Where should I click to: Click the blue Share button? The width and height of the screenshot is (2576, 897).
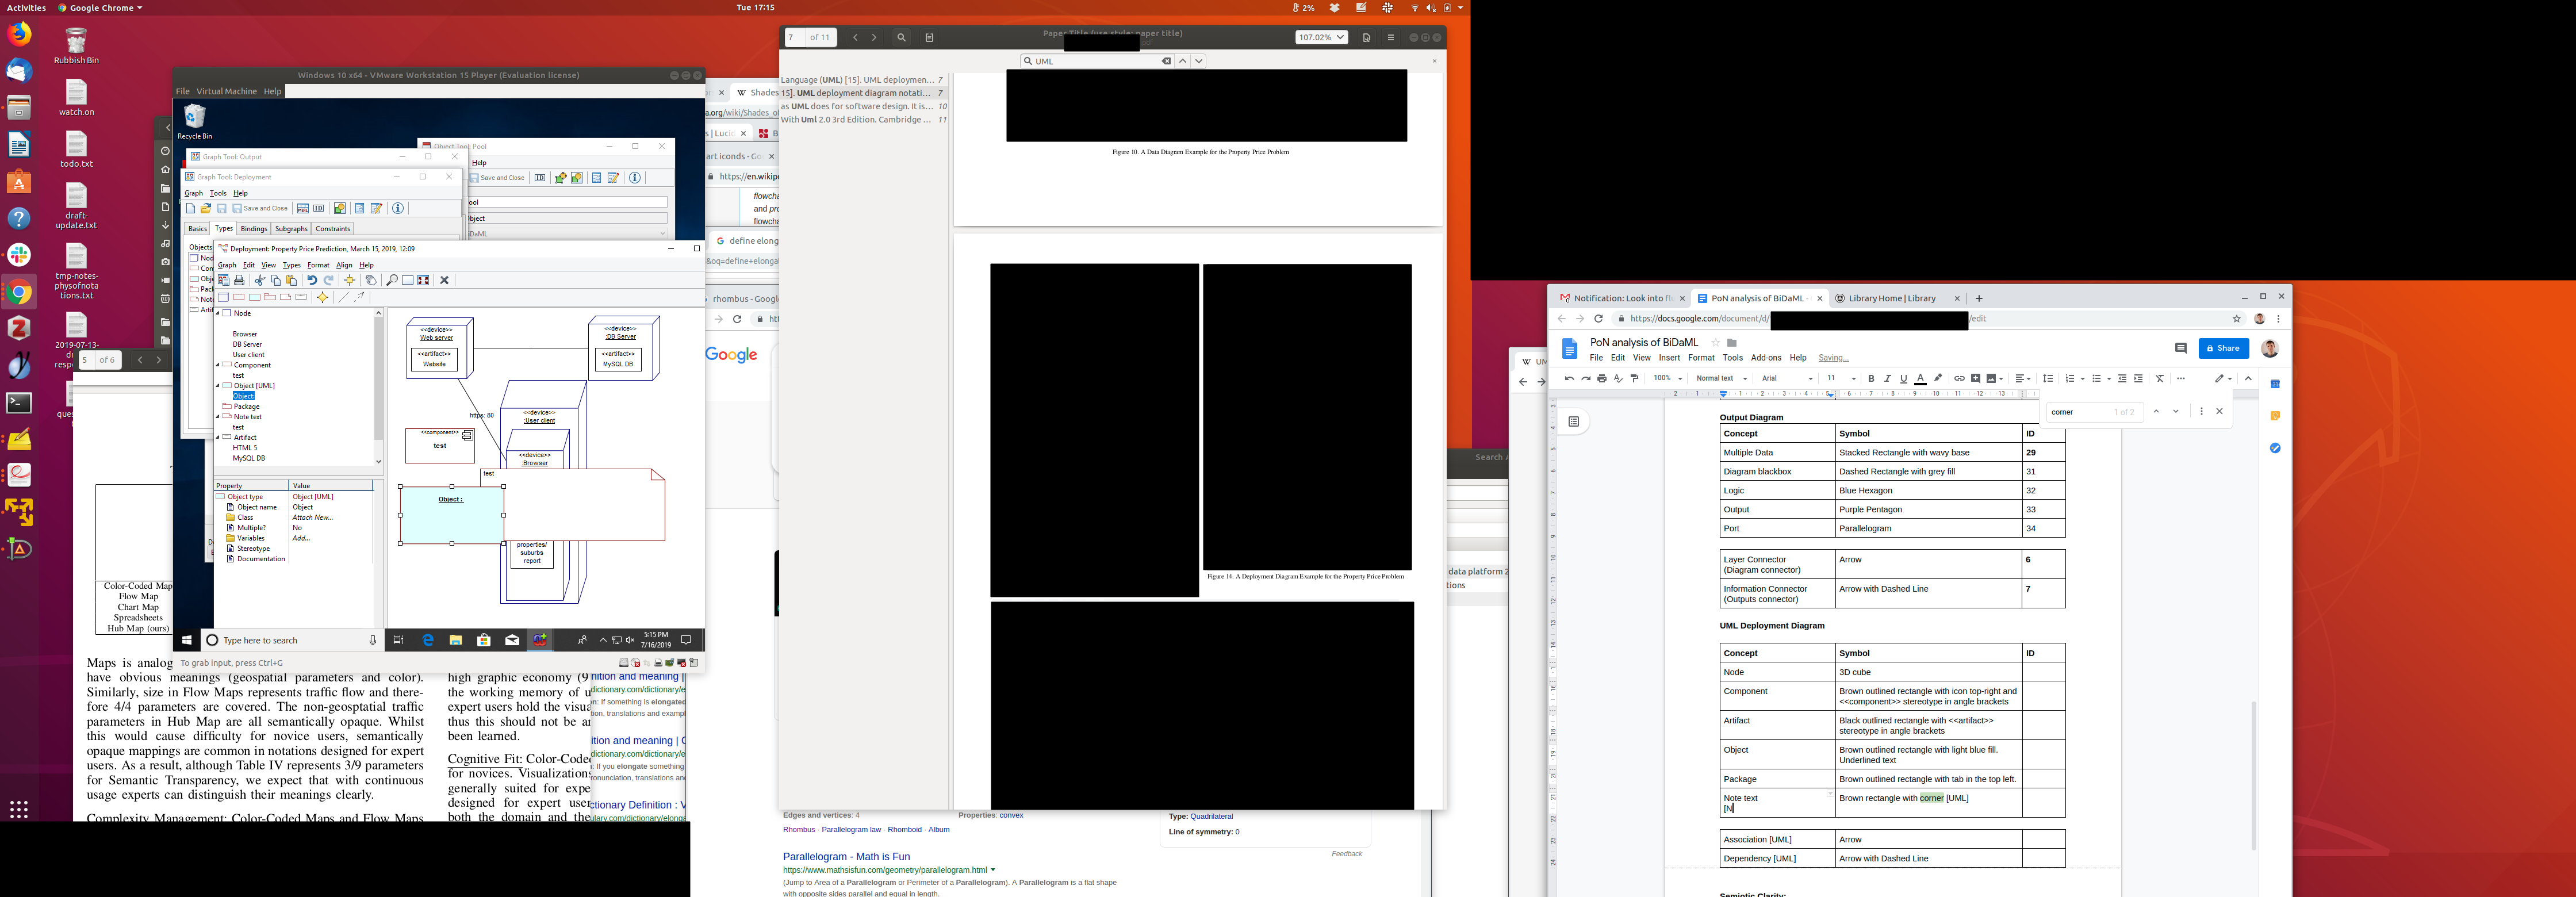(x=2224, y=348)
